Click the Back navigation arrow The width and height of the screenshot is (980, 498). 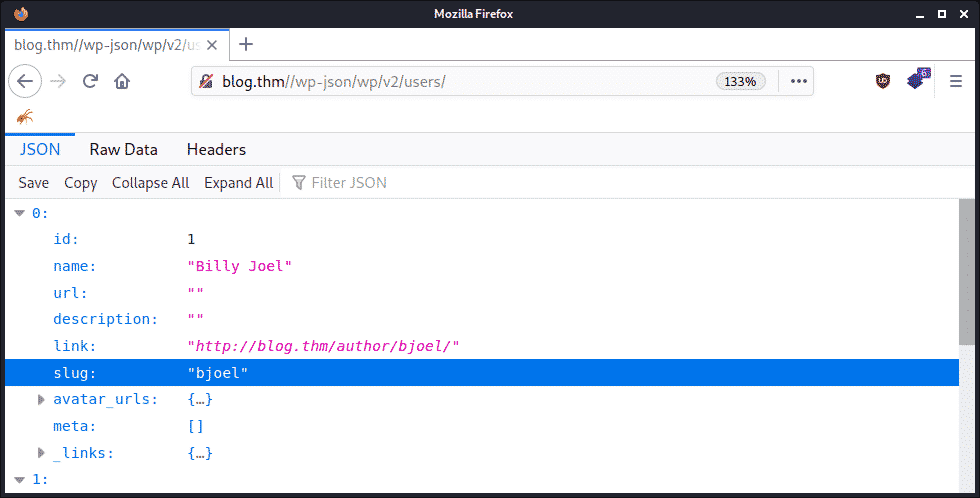click(x=25, y=81)
